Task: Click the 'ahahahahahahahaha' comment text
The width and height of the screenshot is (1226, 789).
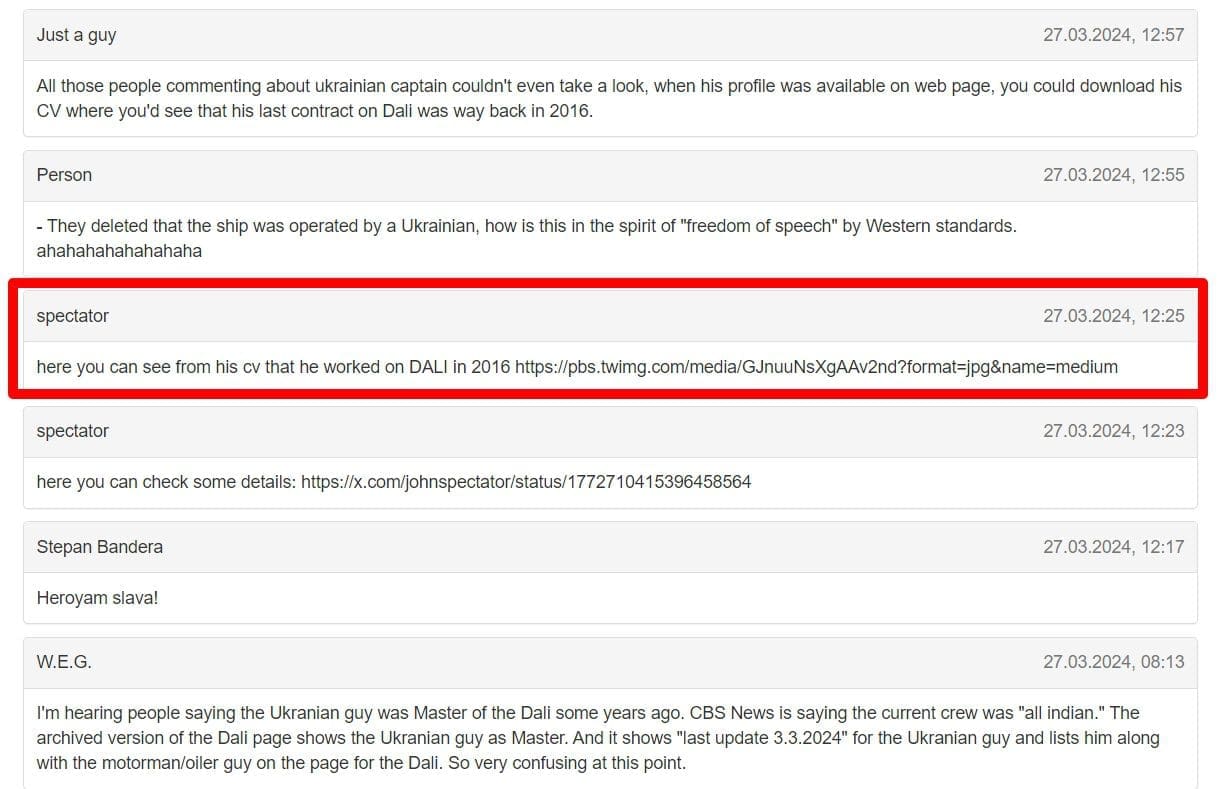Action: (119, 251)
